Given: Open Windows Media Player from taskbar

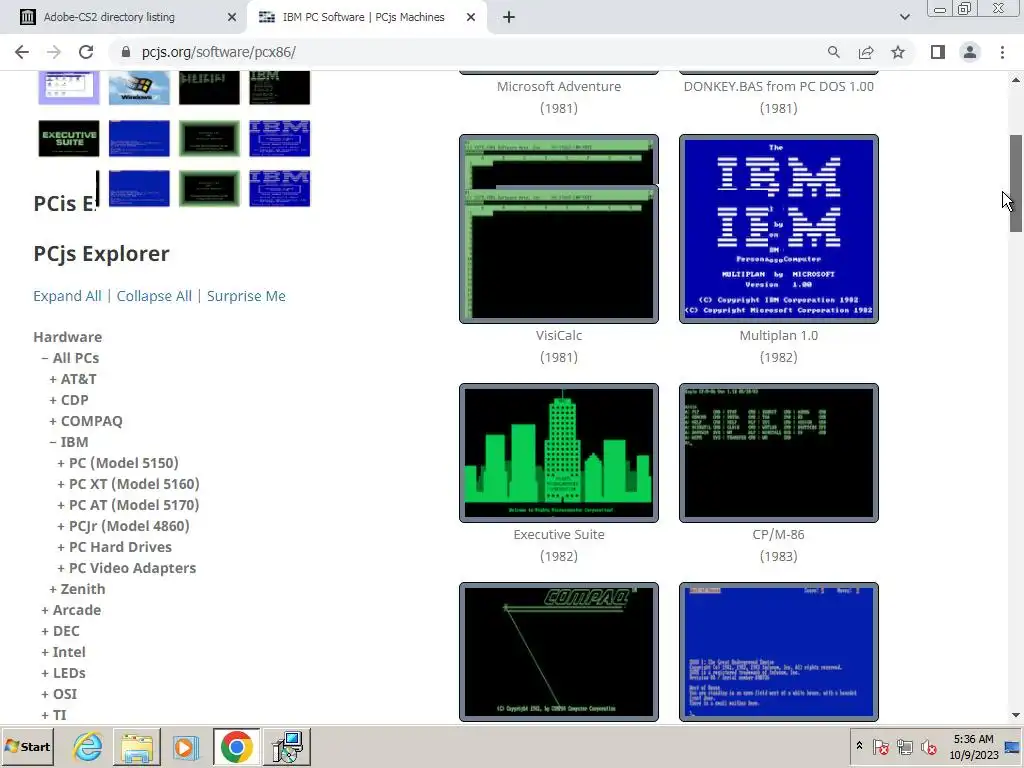Looking at the screenshot, I should pyautogui.click(x=186, y=746).
